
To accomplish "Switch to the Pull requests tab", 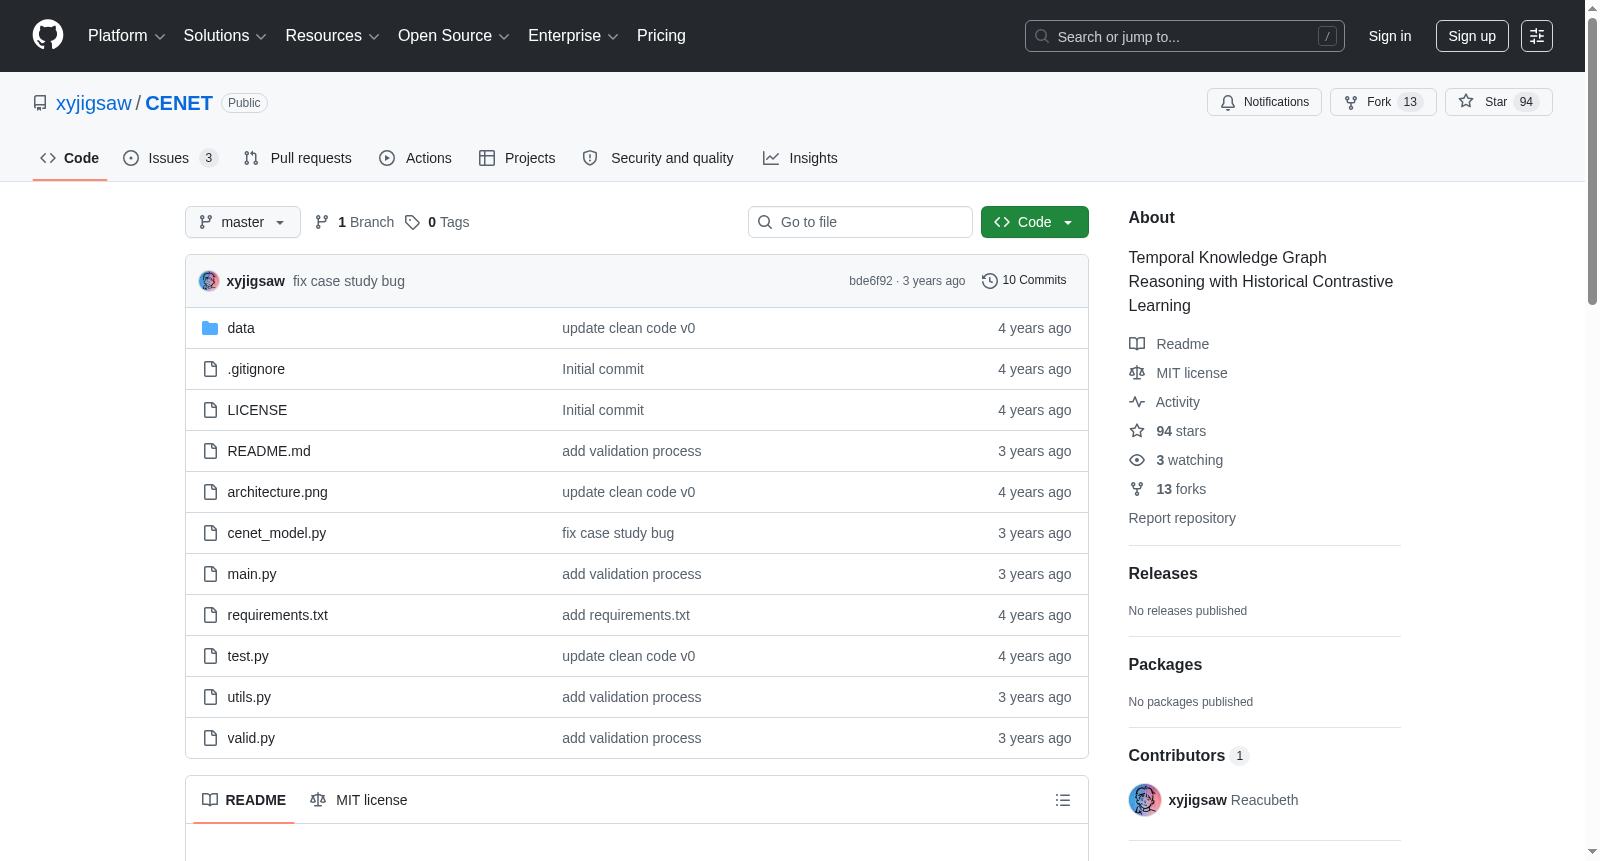I will pos(298,158).
